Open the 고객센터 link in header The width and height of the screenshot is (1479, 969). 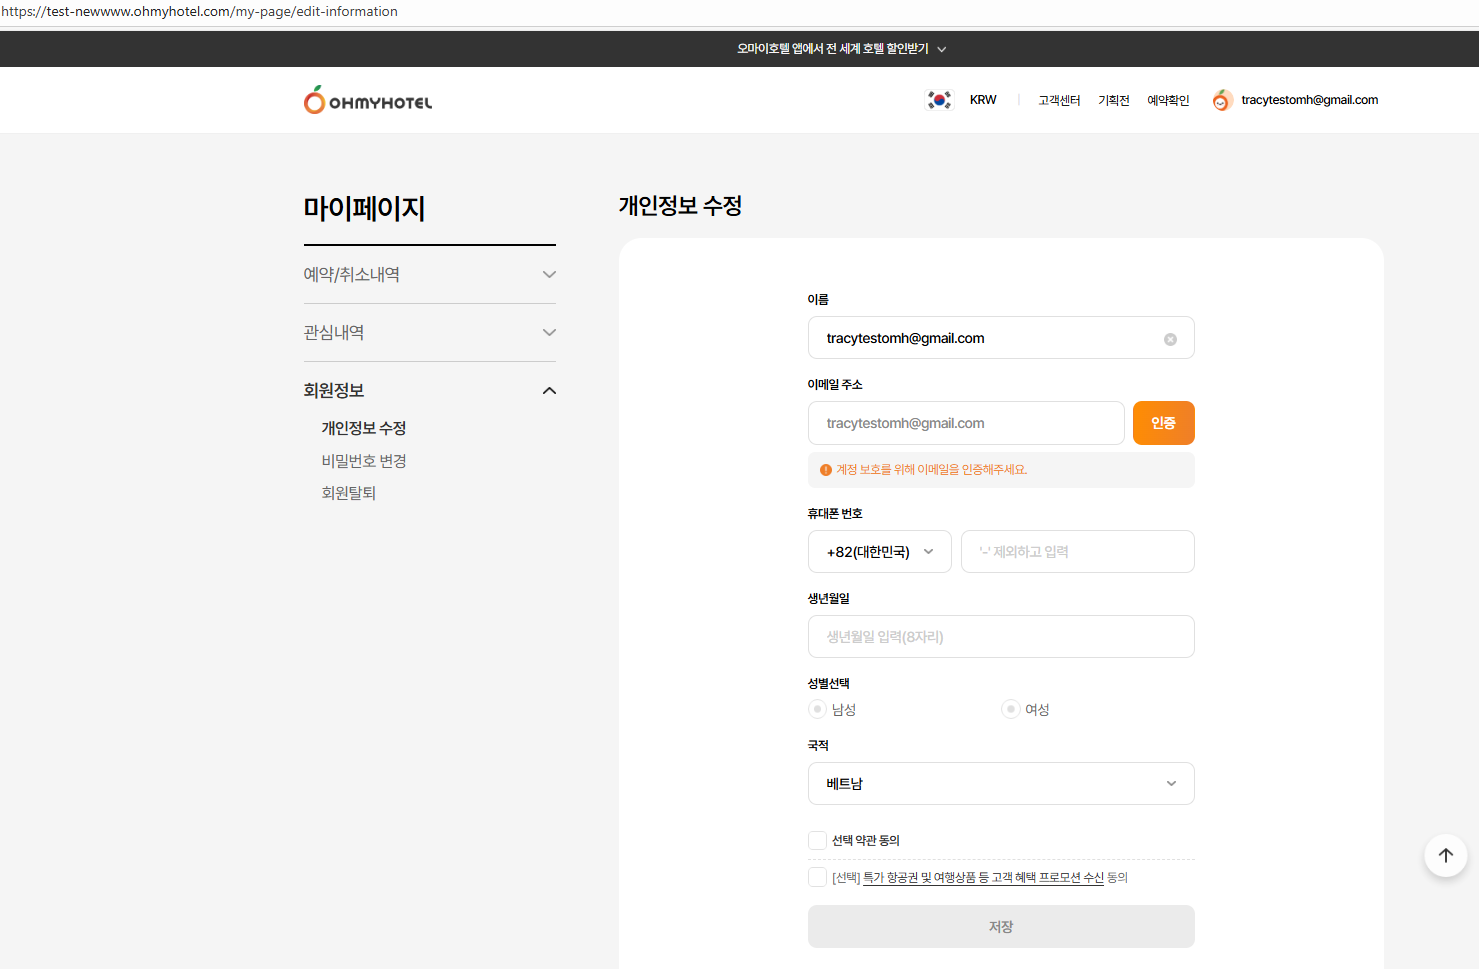click(1059, 100)
